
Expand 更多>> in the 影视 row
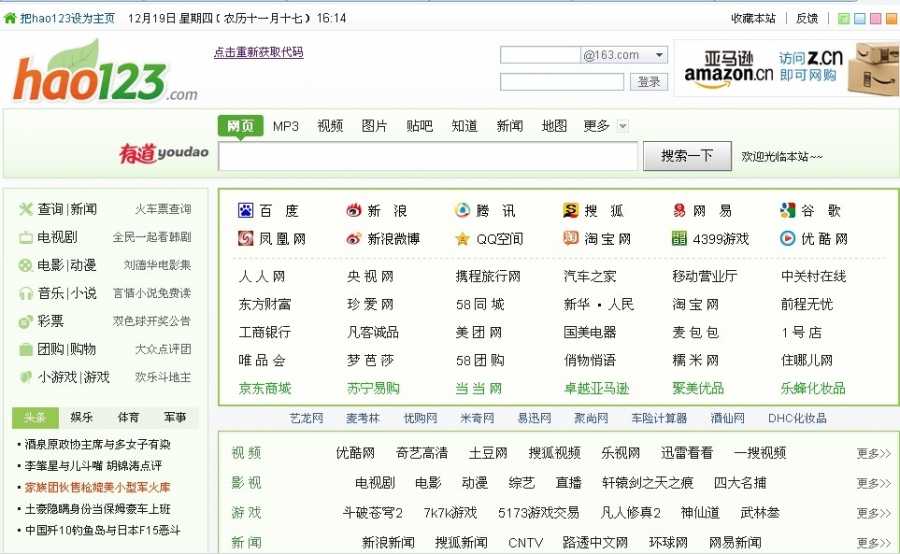pyautogui.click(x=874, y=483)
